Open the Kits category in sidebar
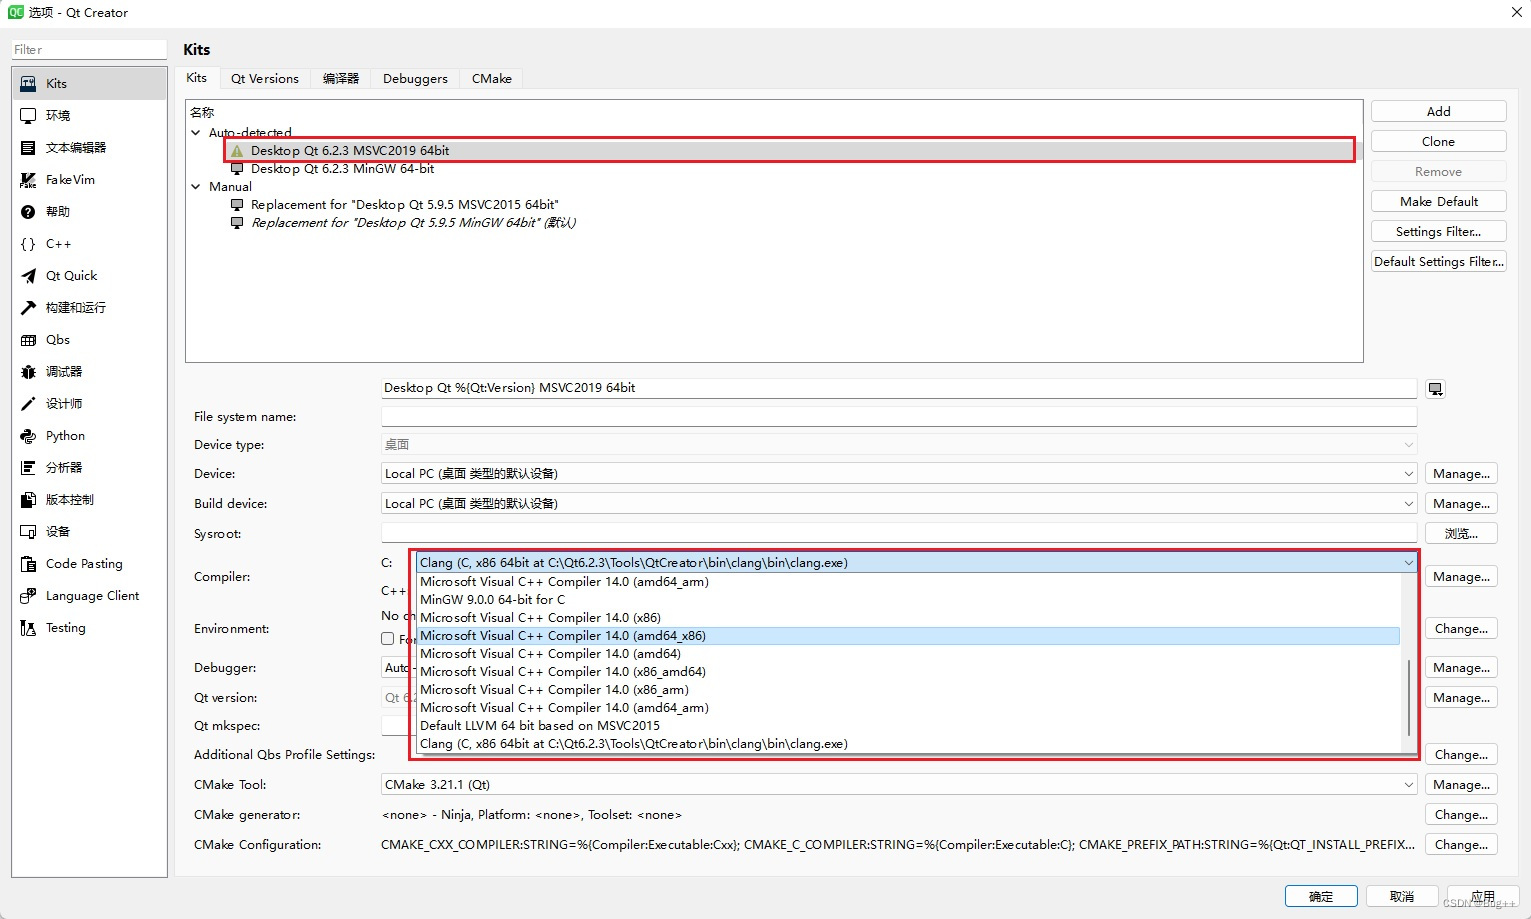The width and height of the screenshot is (1531, 919). click(89, 83)
